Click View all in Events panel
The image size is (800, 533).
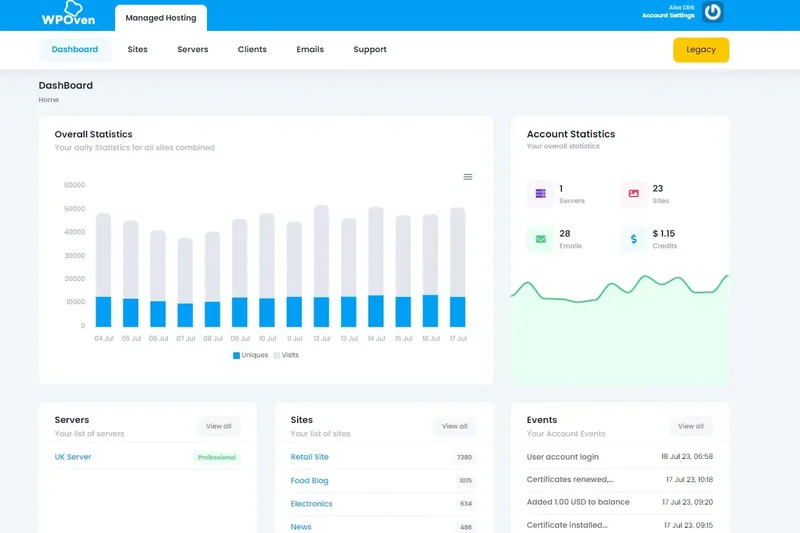click(690, 426)
